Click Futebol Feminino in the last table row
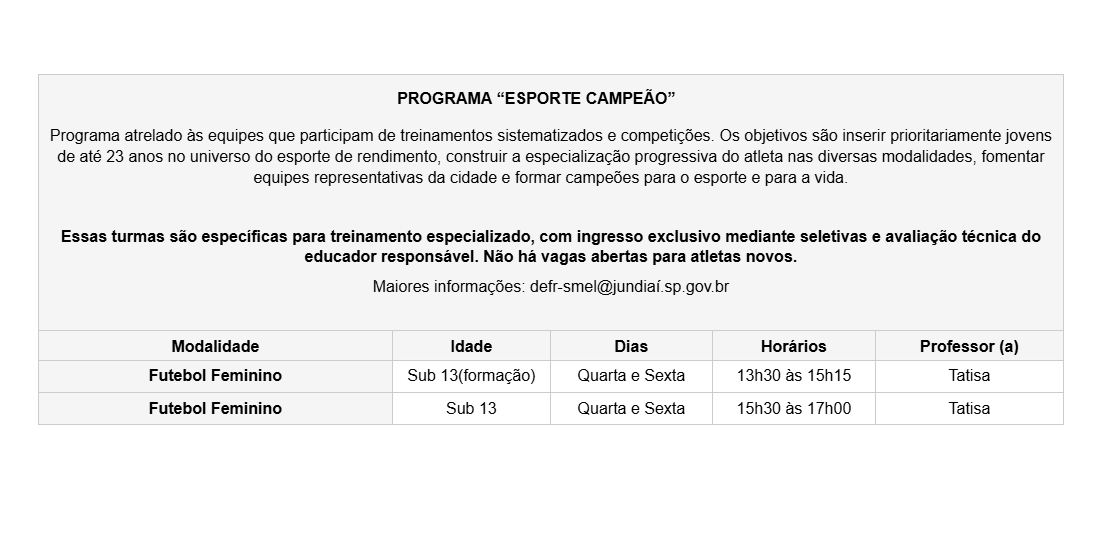Screen dimensions: 1107x534 click(x=215, y=408)
